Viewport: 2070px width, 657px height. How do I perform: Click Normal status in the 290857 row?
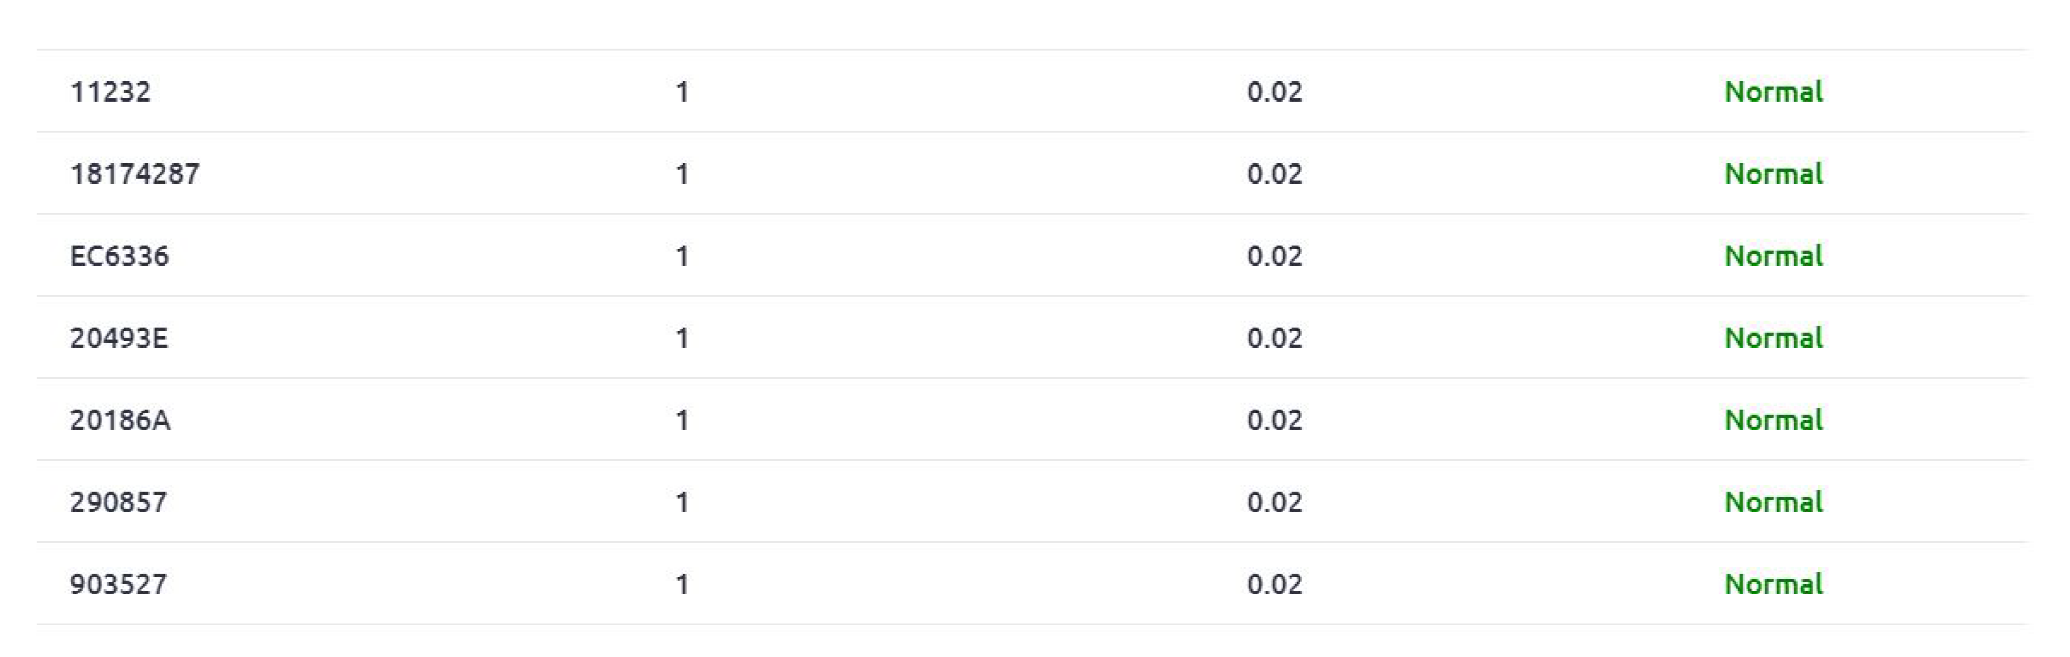coord(1773,502)
